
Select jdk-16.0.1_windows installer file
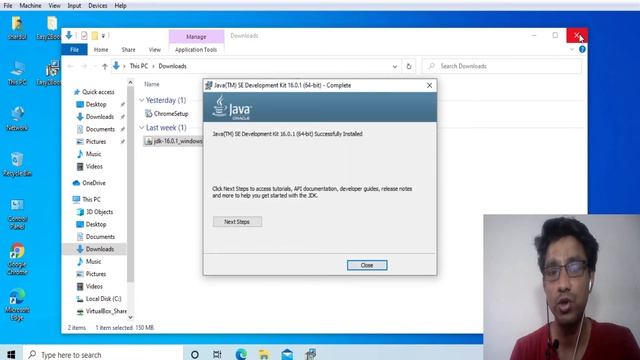178,141
